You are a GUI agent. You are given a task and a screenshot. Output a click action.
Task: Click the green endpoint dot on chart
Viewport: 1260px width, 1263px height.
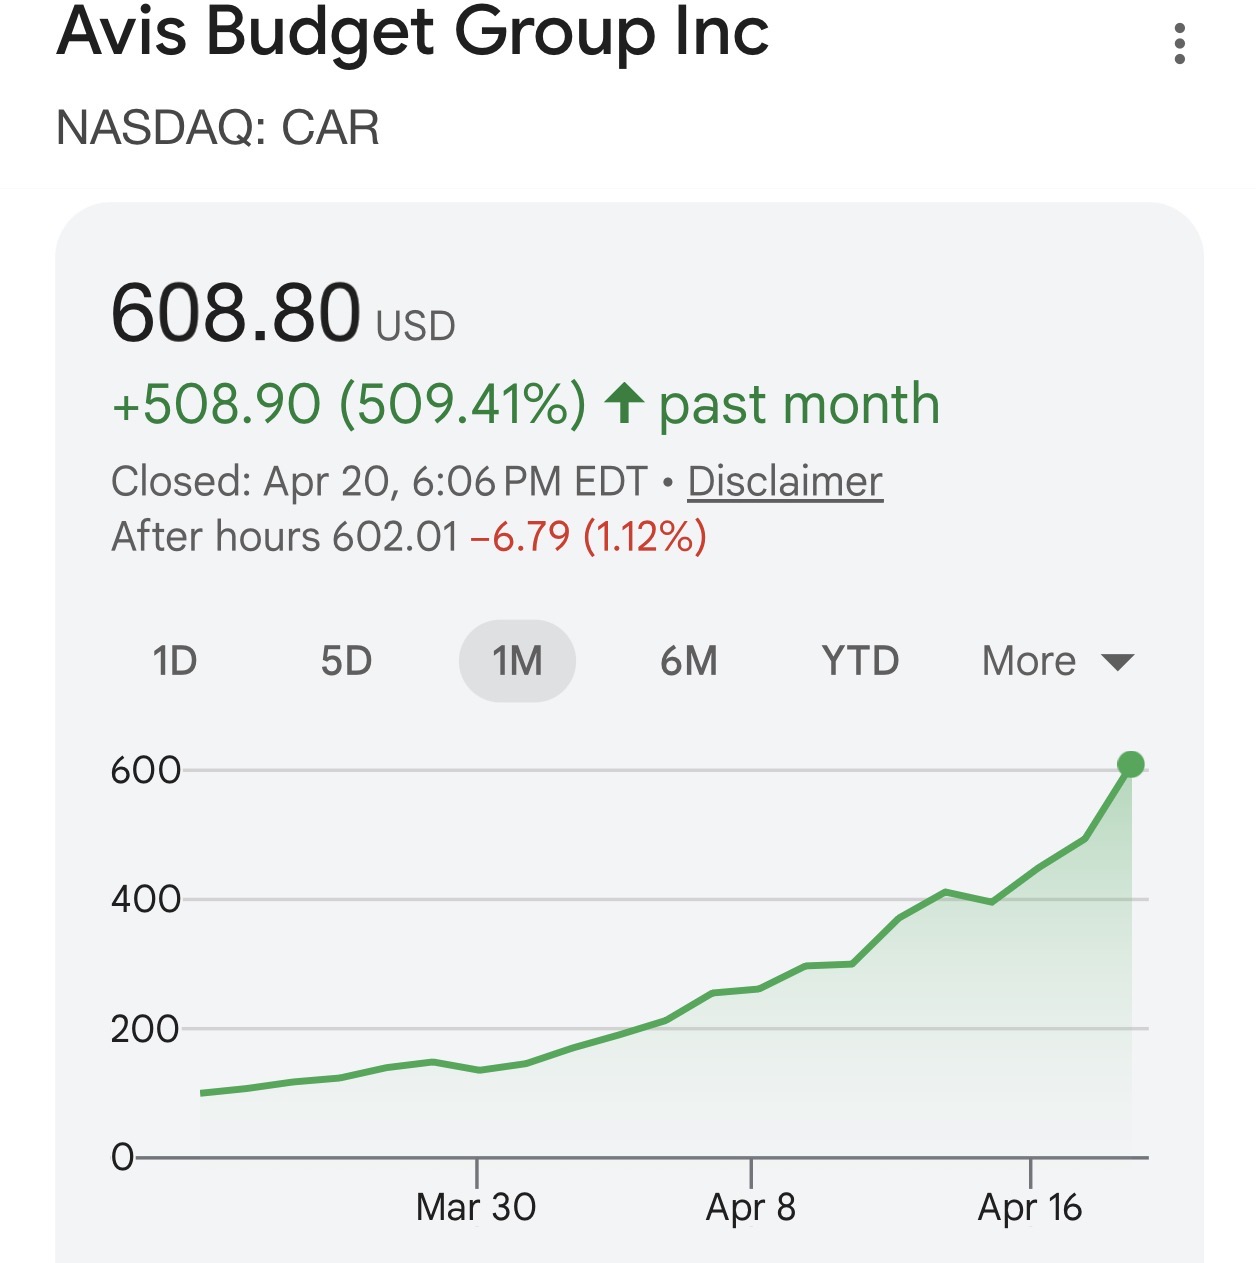(x=1131, y=765)
